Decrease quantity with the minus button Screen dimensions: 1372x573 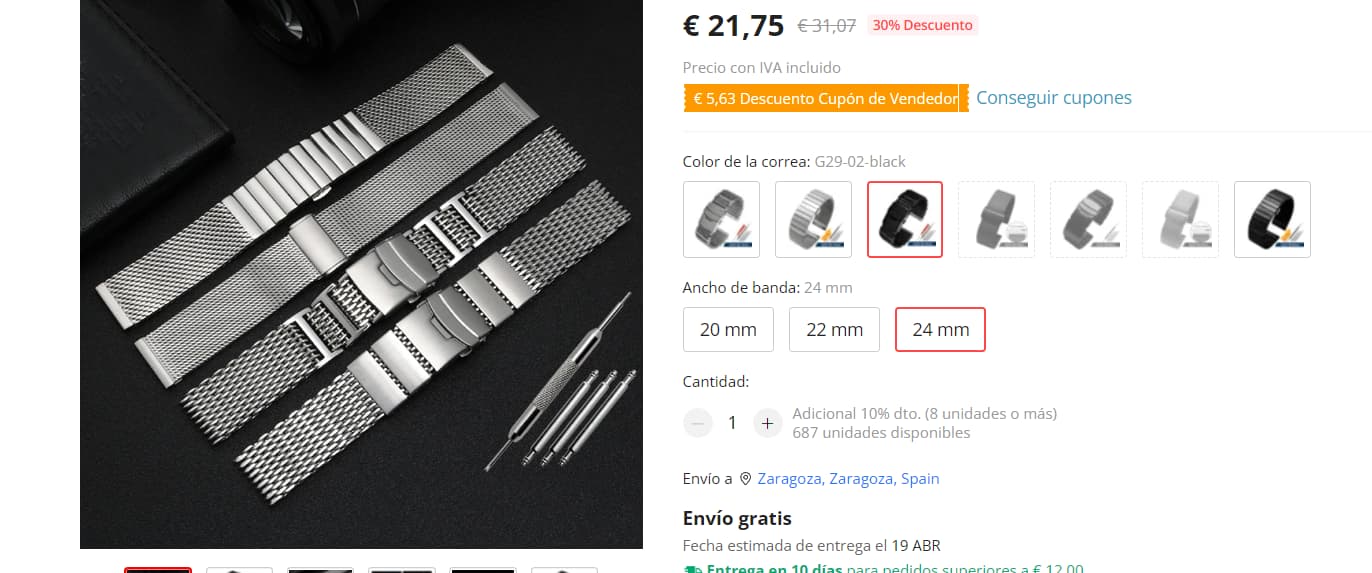pos(698,423)
